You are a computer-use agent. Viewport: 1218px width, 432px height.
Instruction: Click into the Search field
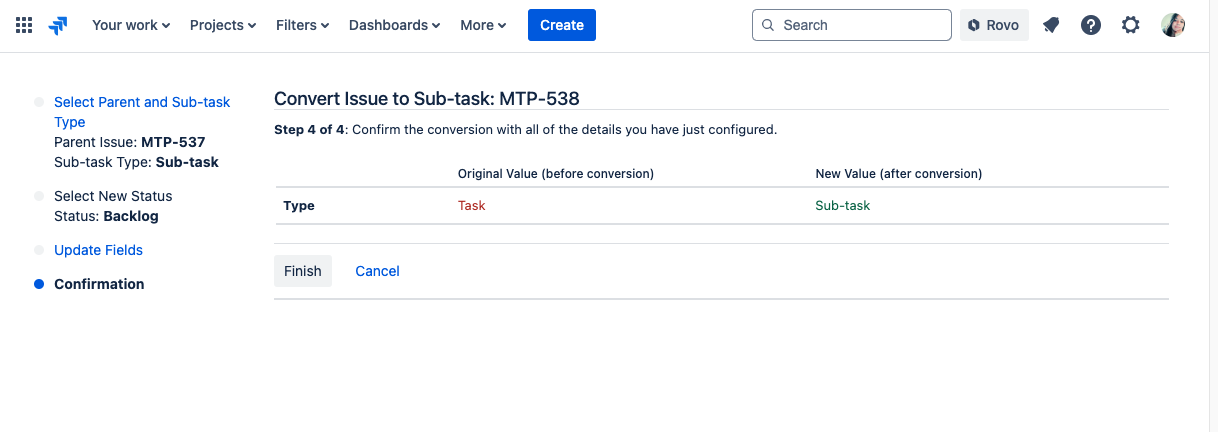pyautogui.click(x=860, y=25)
